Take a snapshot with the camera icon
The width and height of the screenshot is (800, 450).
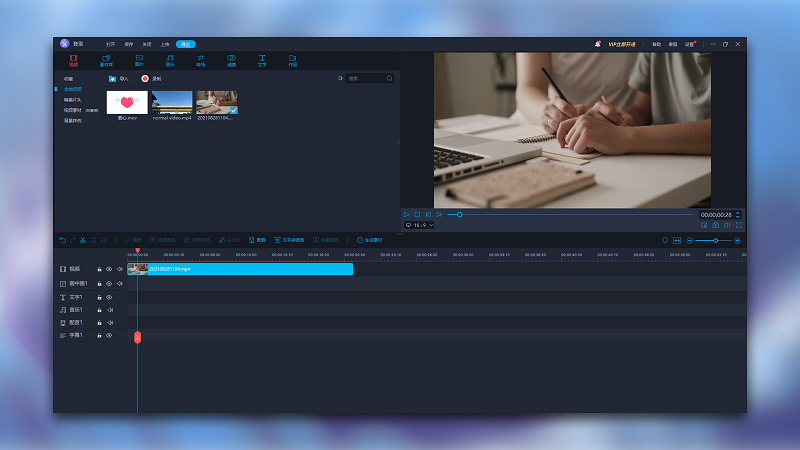(716, 225)
